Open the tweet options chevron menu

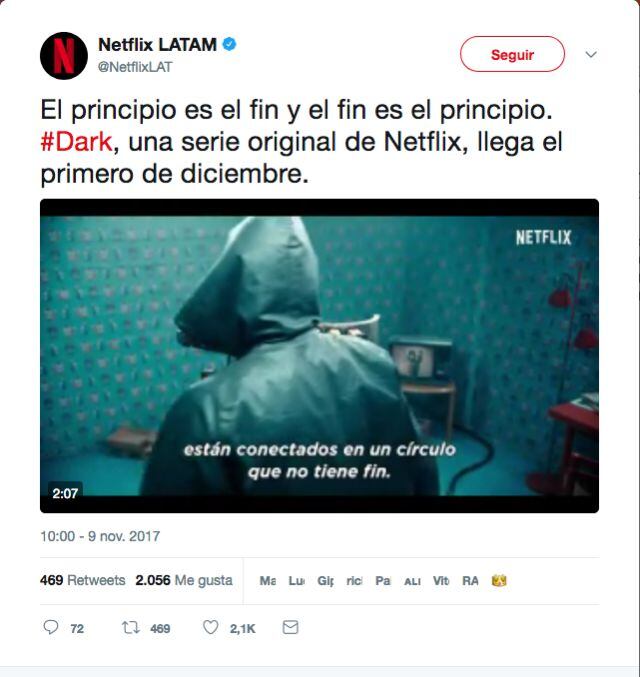pyautogui.click(x=591, y=54)
